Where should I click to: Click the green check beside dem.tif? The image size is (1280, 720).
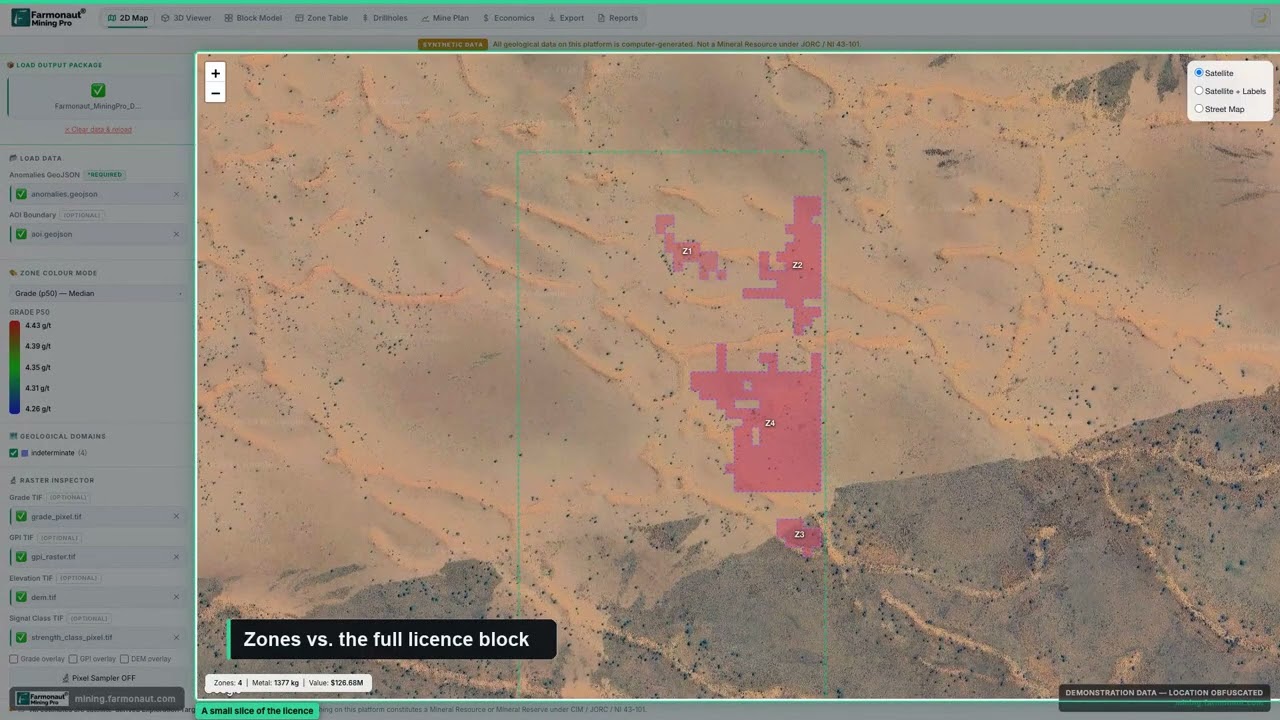pyautogui.click(x=21, y=597)
